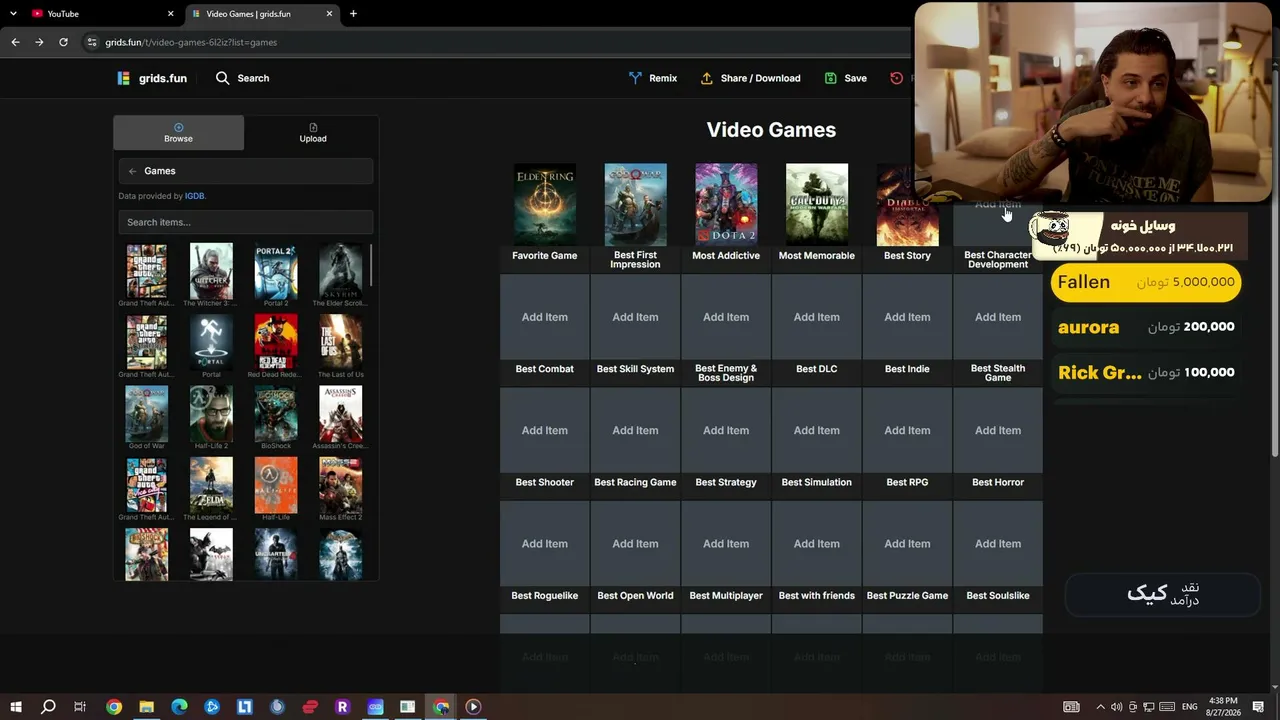The image size is (1280, 720).
Task: Click the "Best Strategy" label
Action: click(726, 483)
